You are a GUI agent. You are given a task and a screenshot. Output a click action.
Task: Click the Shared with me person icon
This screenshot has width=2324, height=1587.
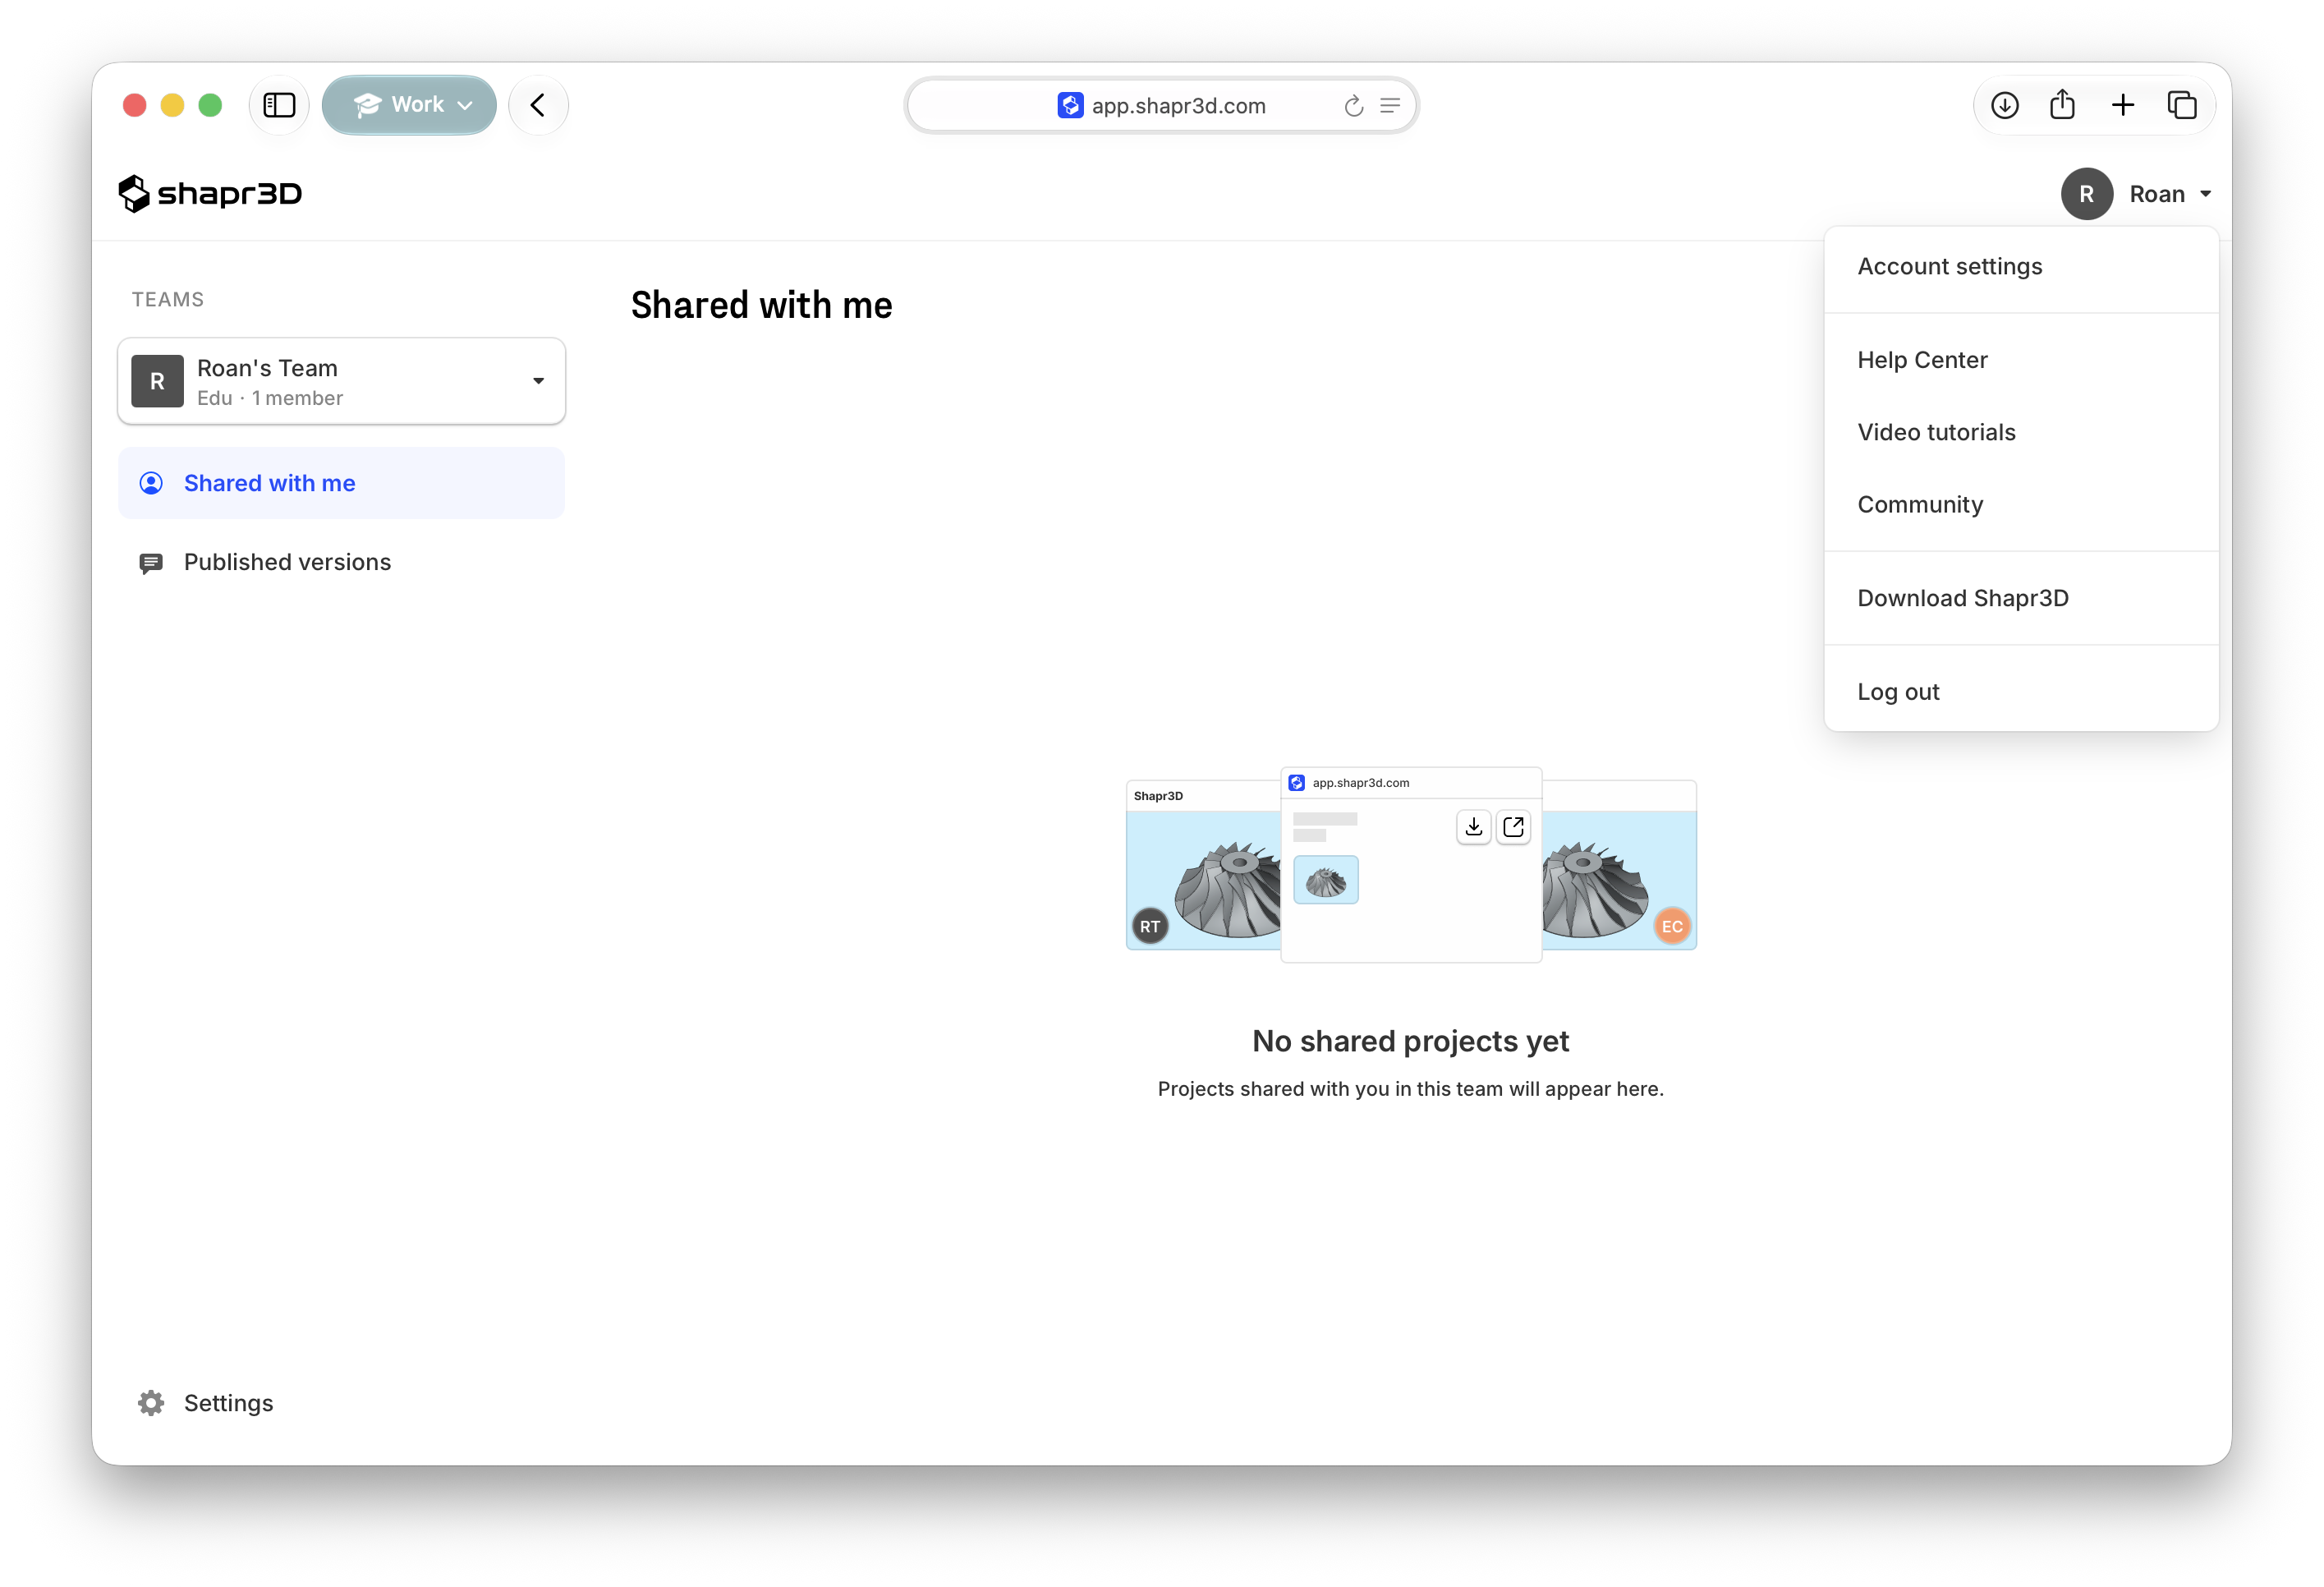(151, 483)
